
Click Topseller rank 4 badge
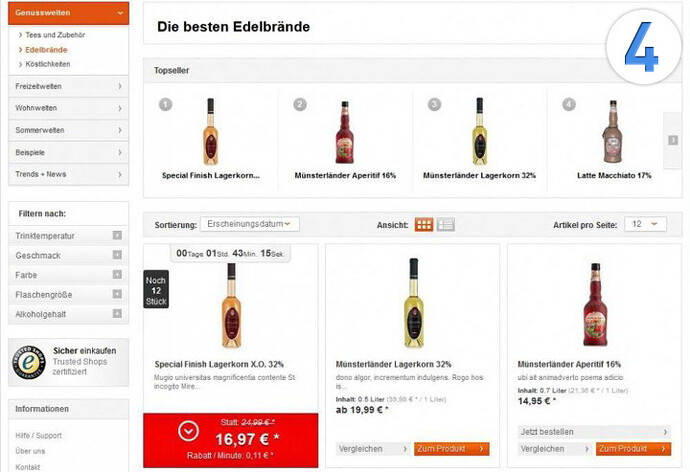569,105
